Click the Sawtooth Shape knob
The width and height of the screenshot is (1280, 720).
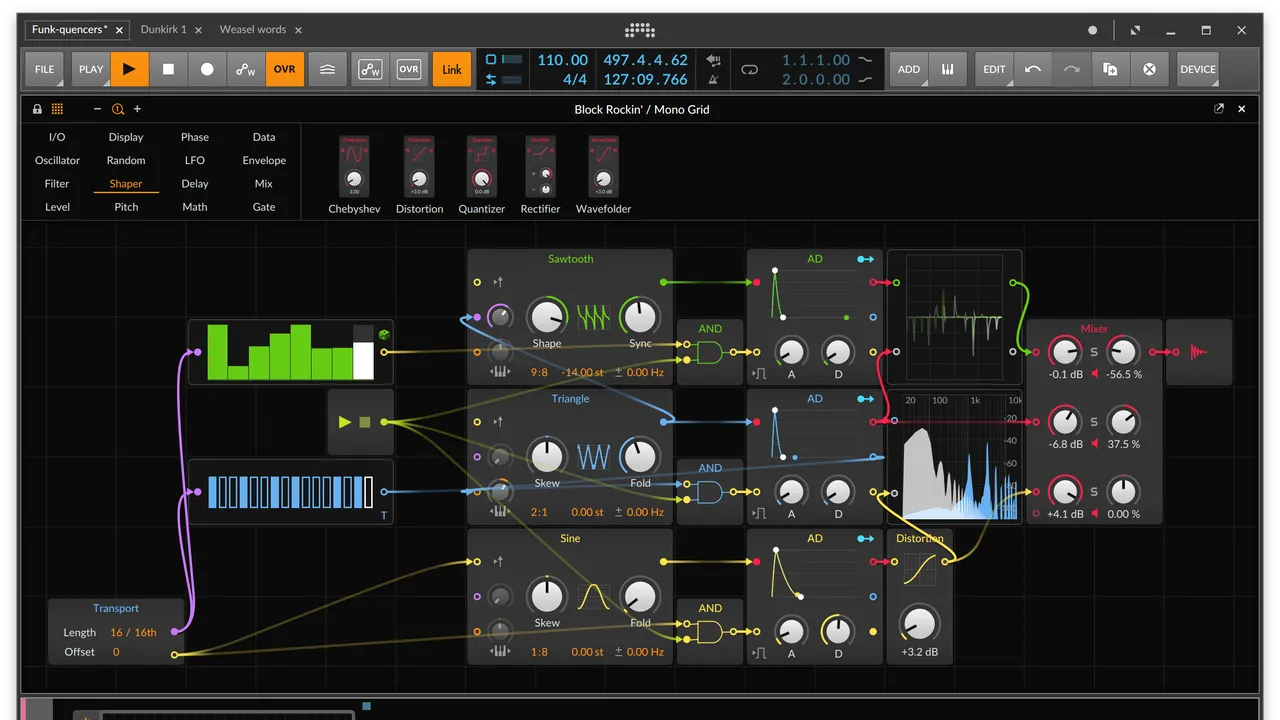tap(546, 317)
